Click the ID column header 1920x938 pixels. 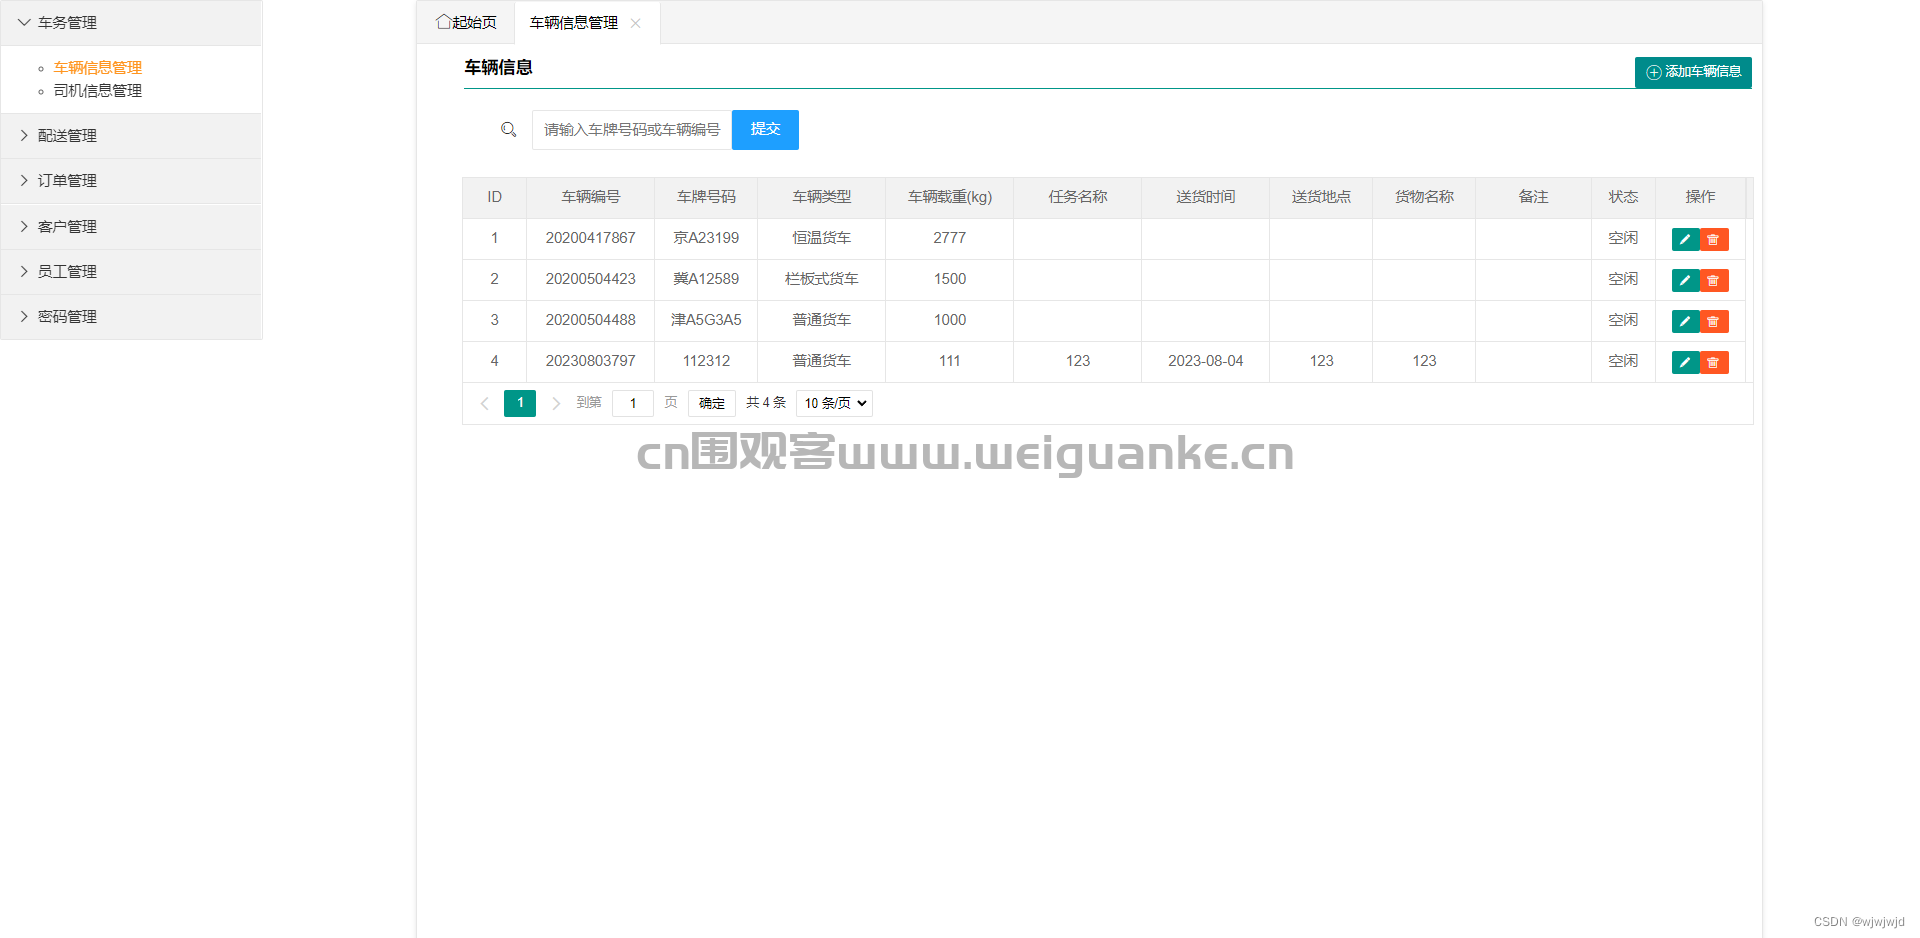tap(494, 197)
